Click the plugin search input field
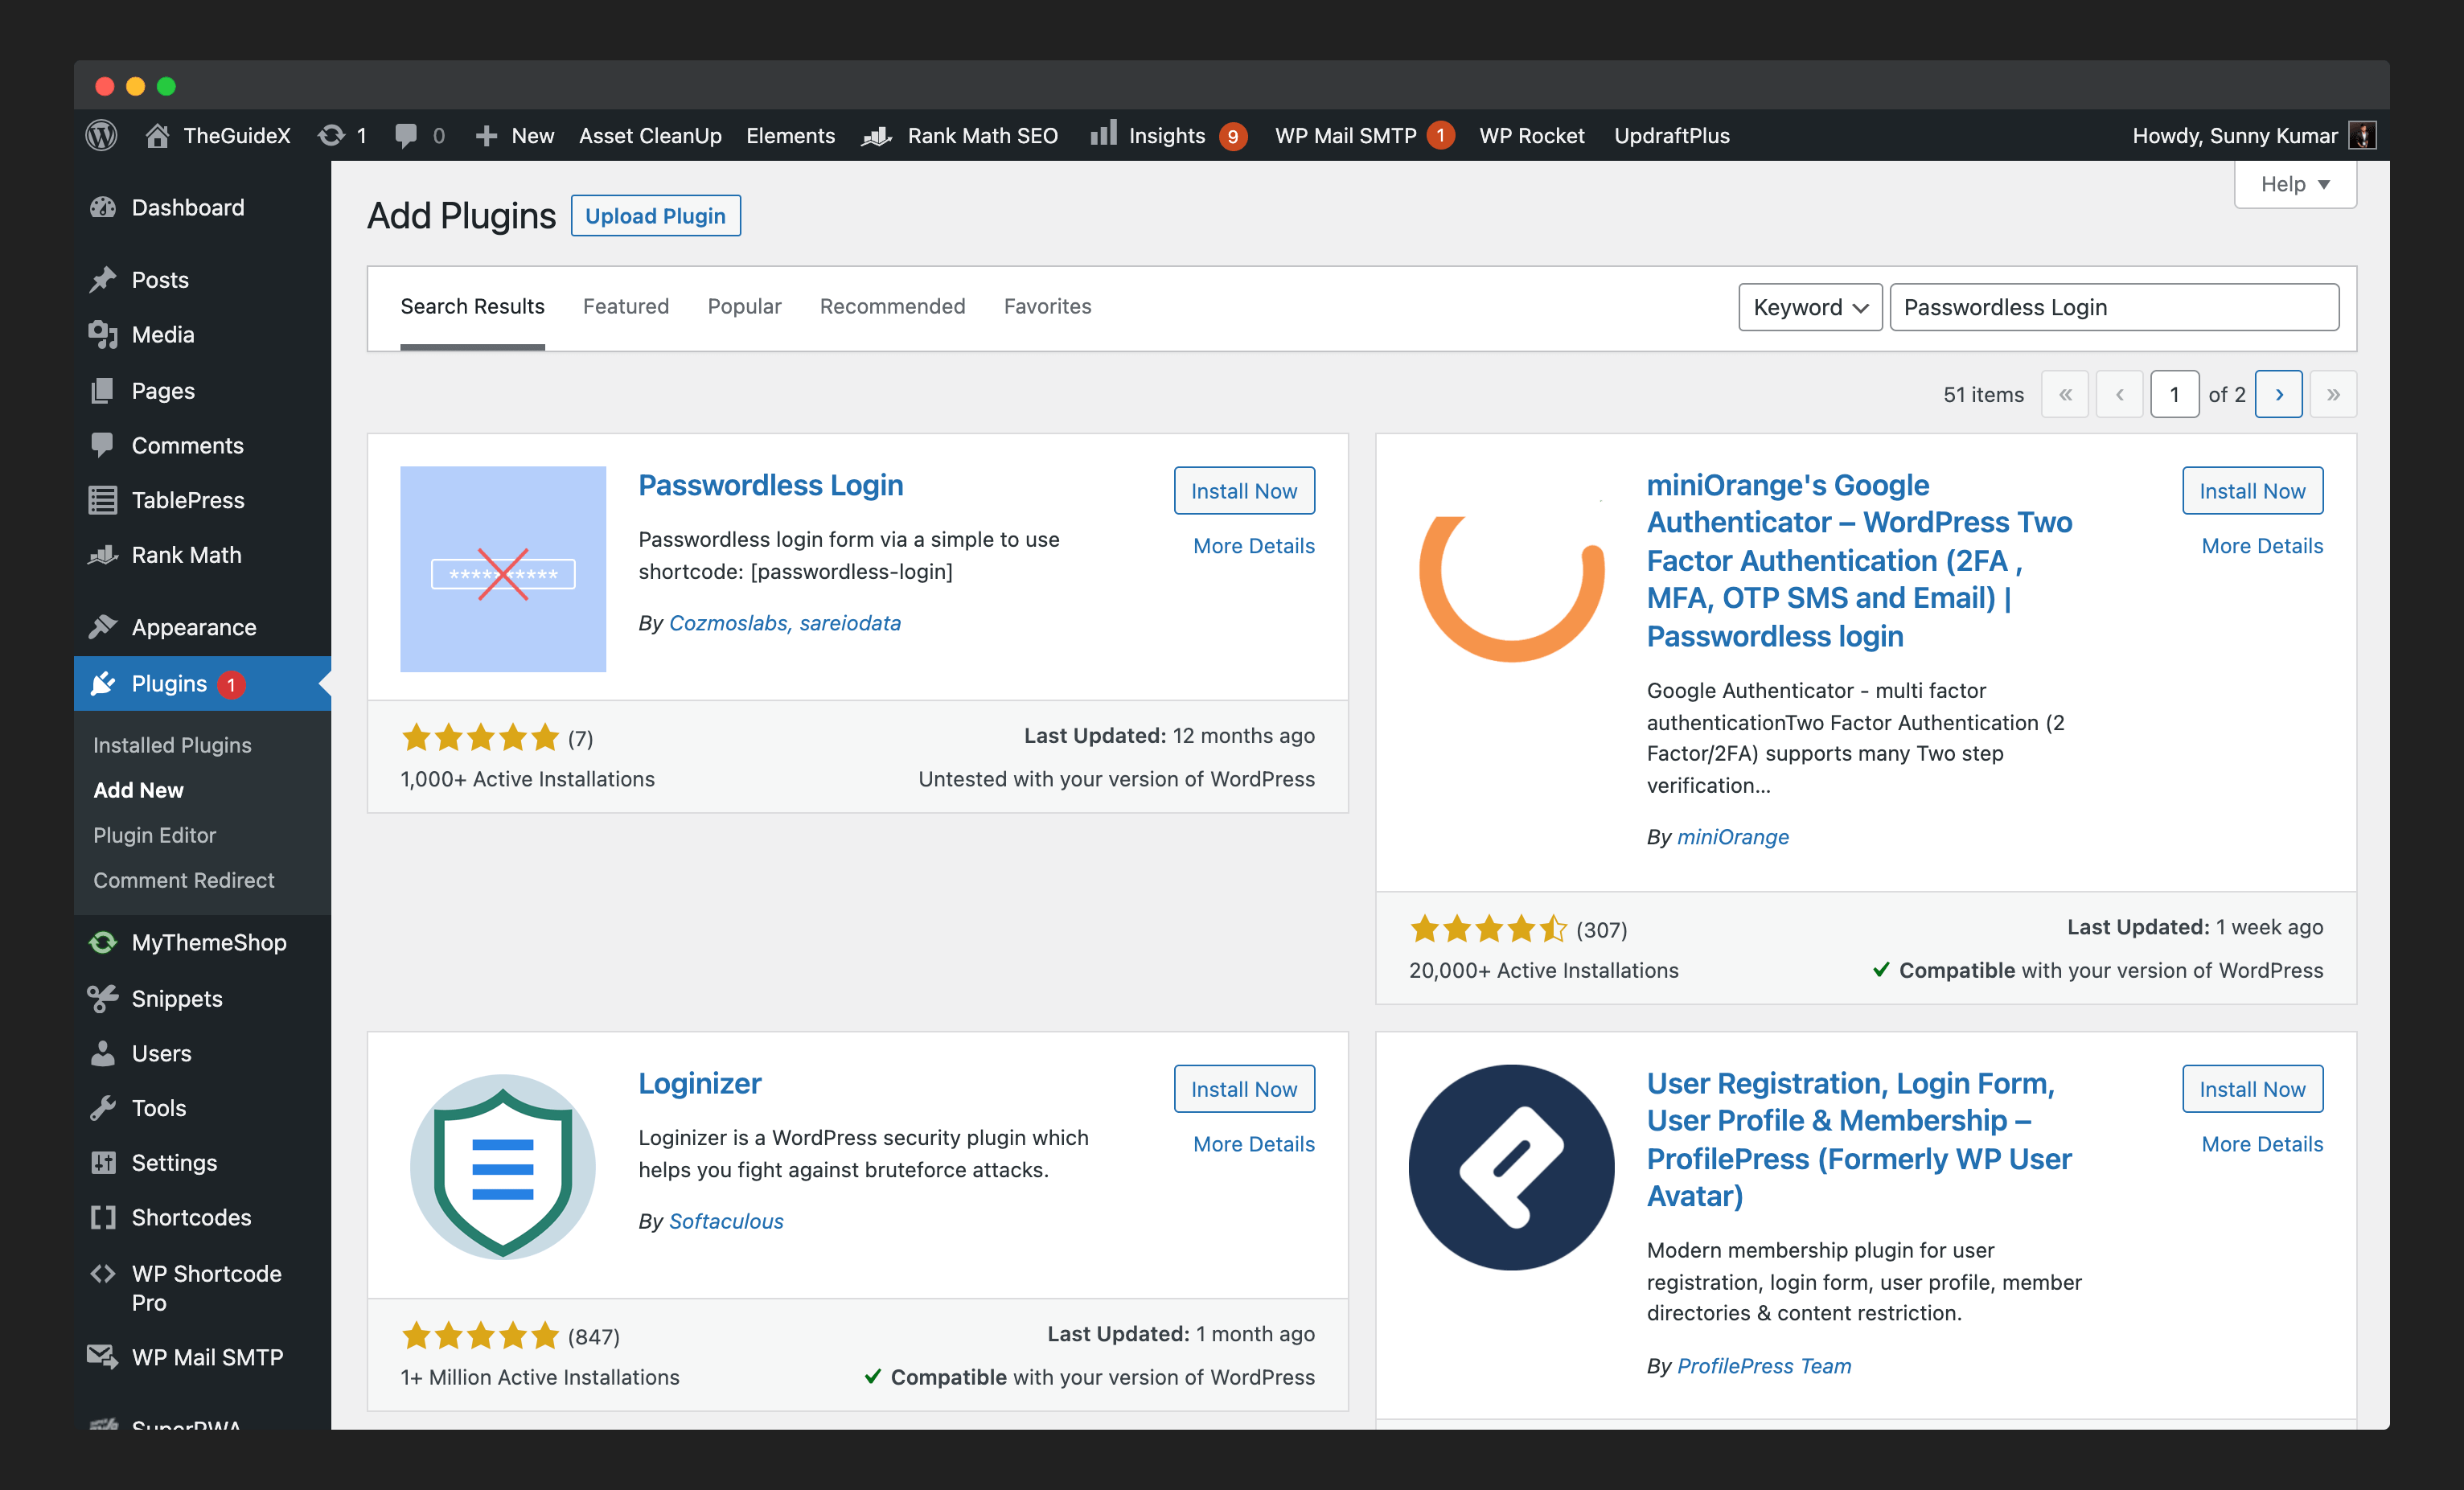The height and width of the screenshot is (1490, 2464). (2113, 307)
